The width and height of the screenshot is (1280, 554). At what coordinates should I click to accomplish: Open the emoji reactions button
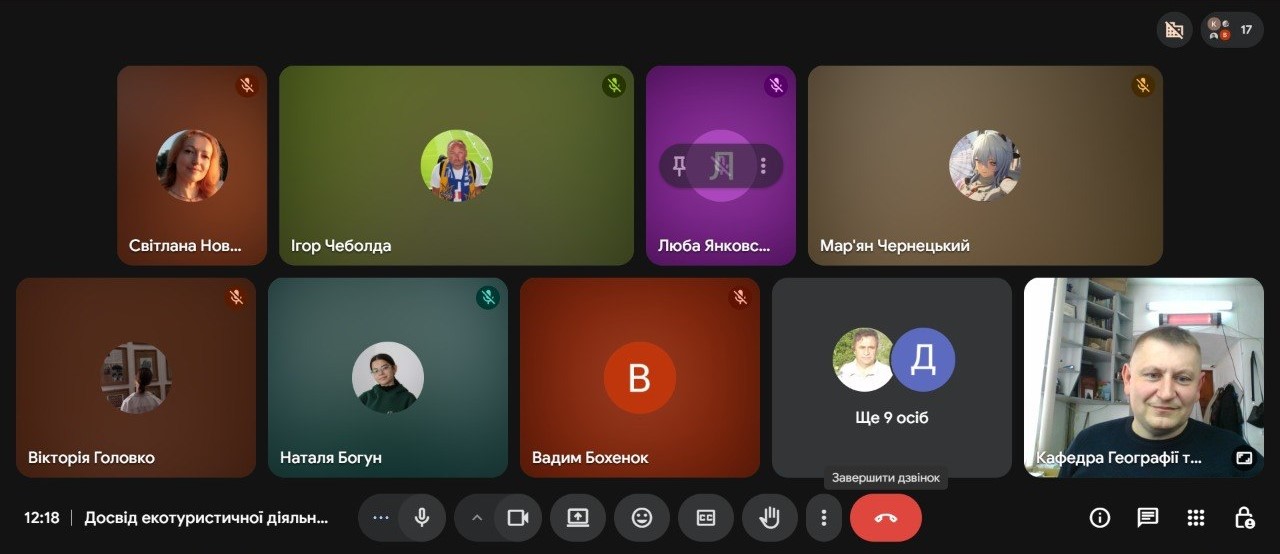(642, 517)
